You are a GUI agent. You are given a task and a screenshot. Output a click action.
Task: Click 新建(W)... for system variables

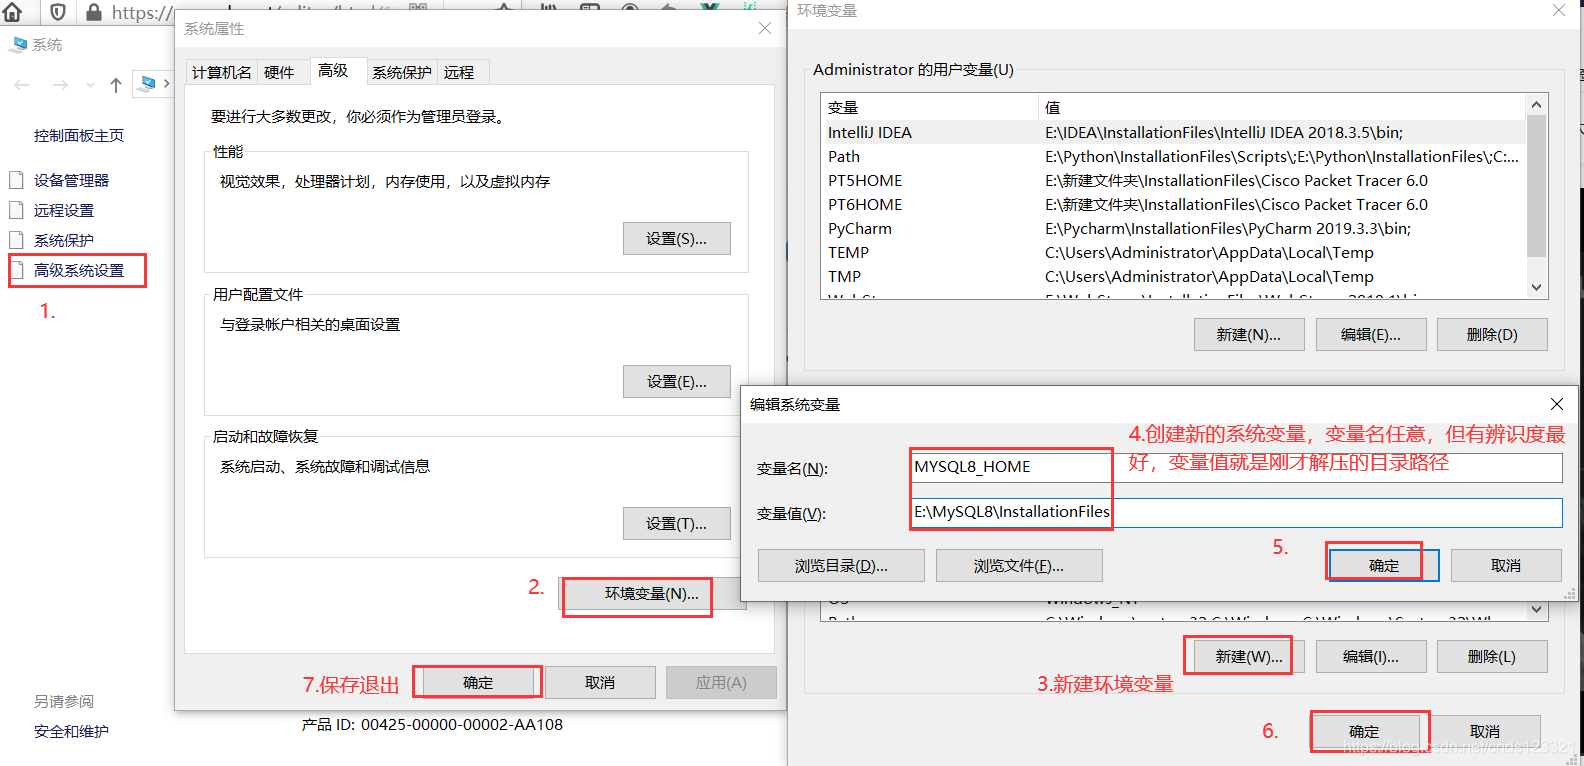(x=1249, y=656)
